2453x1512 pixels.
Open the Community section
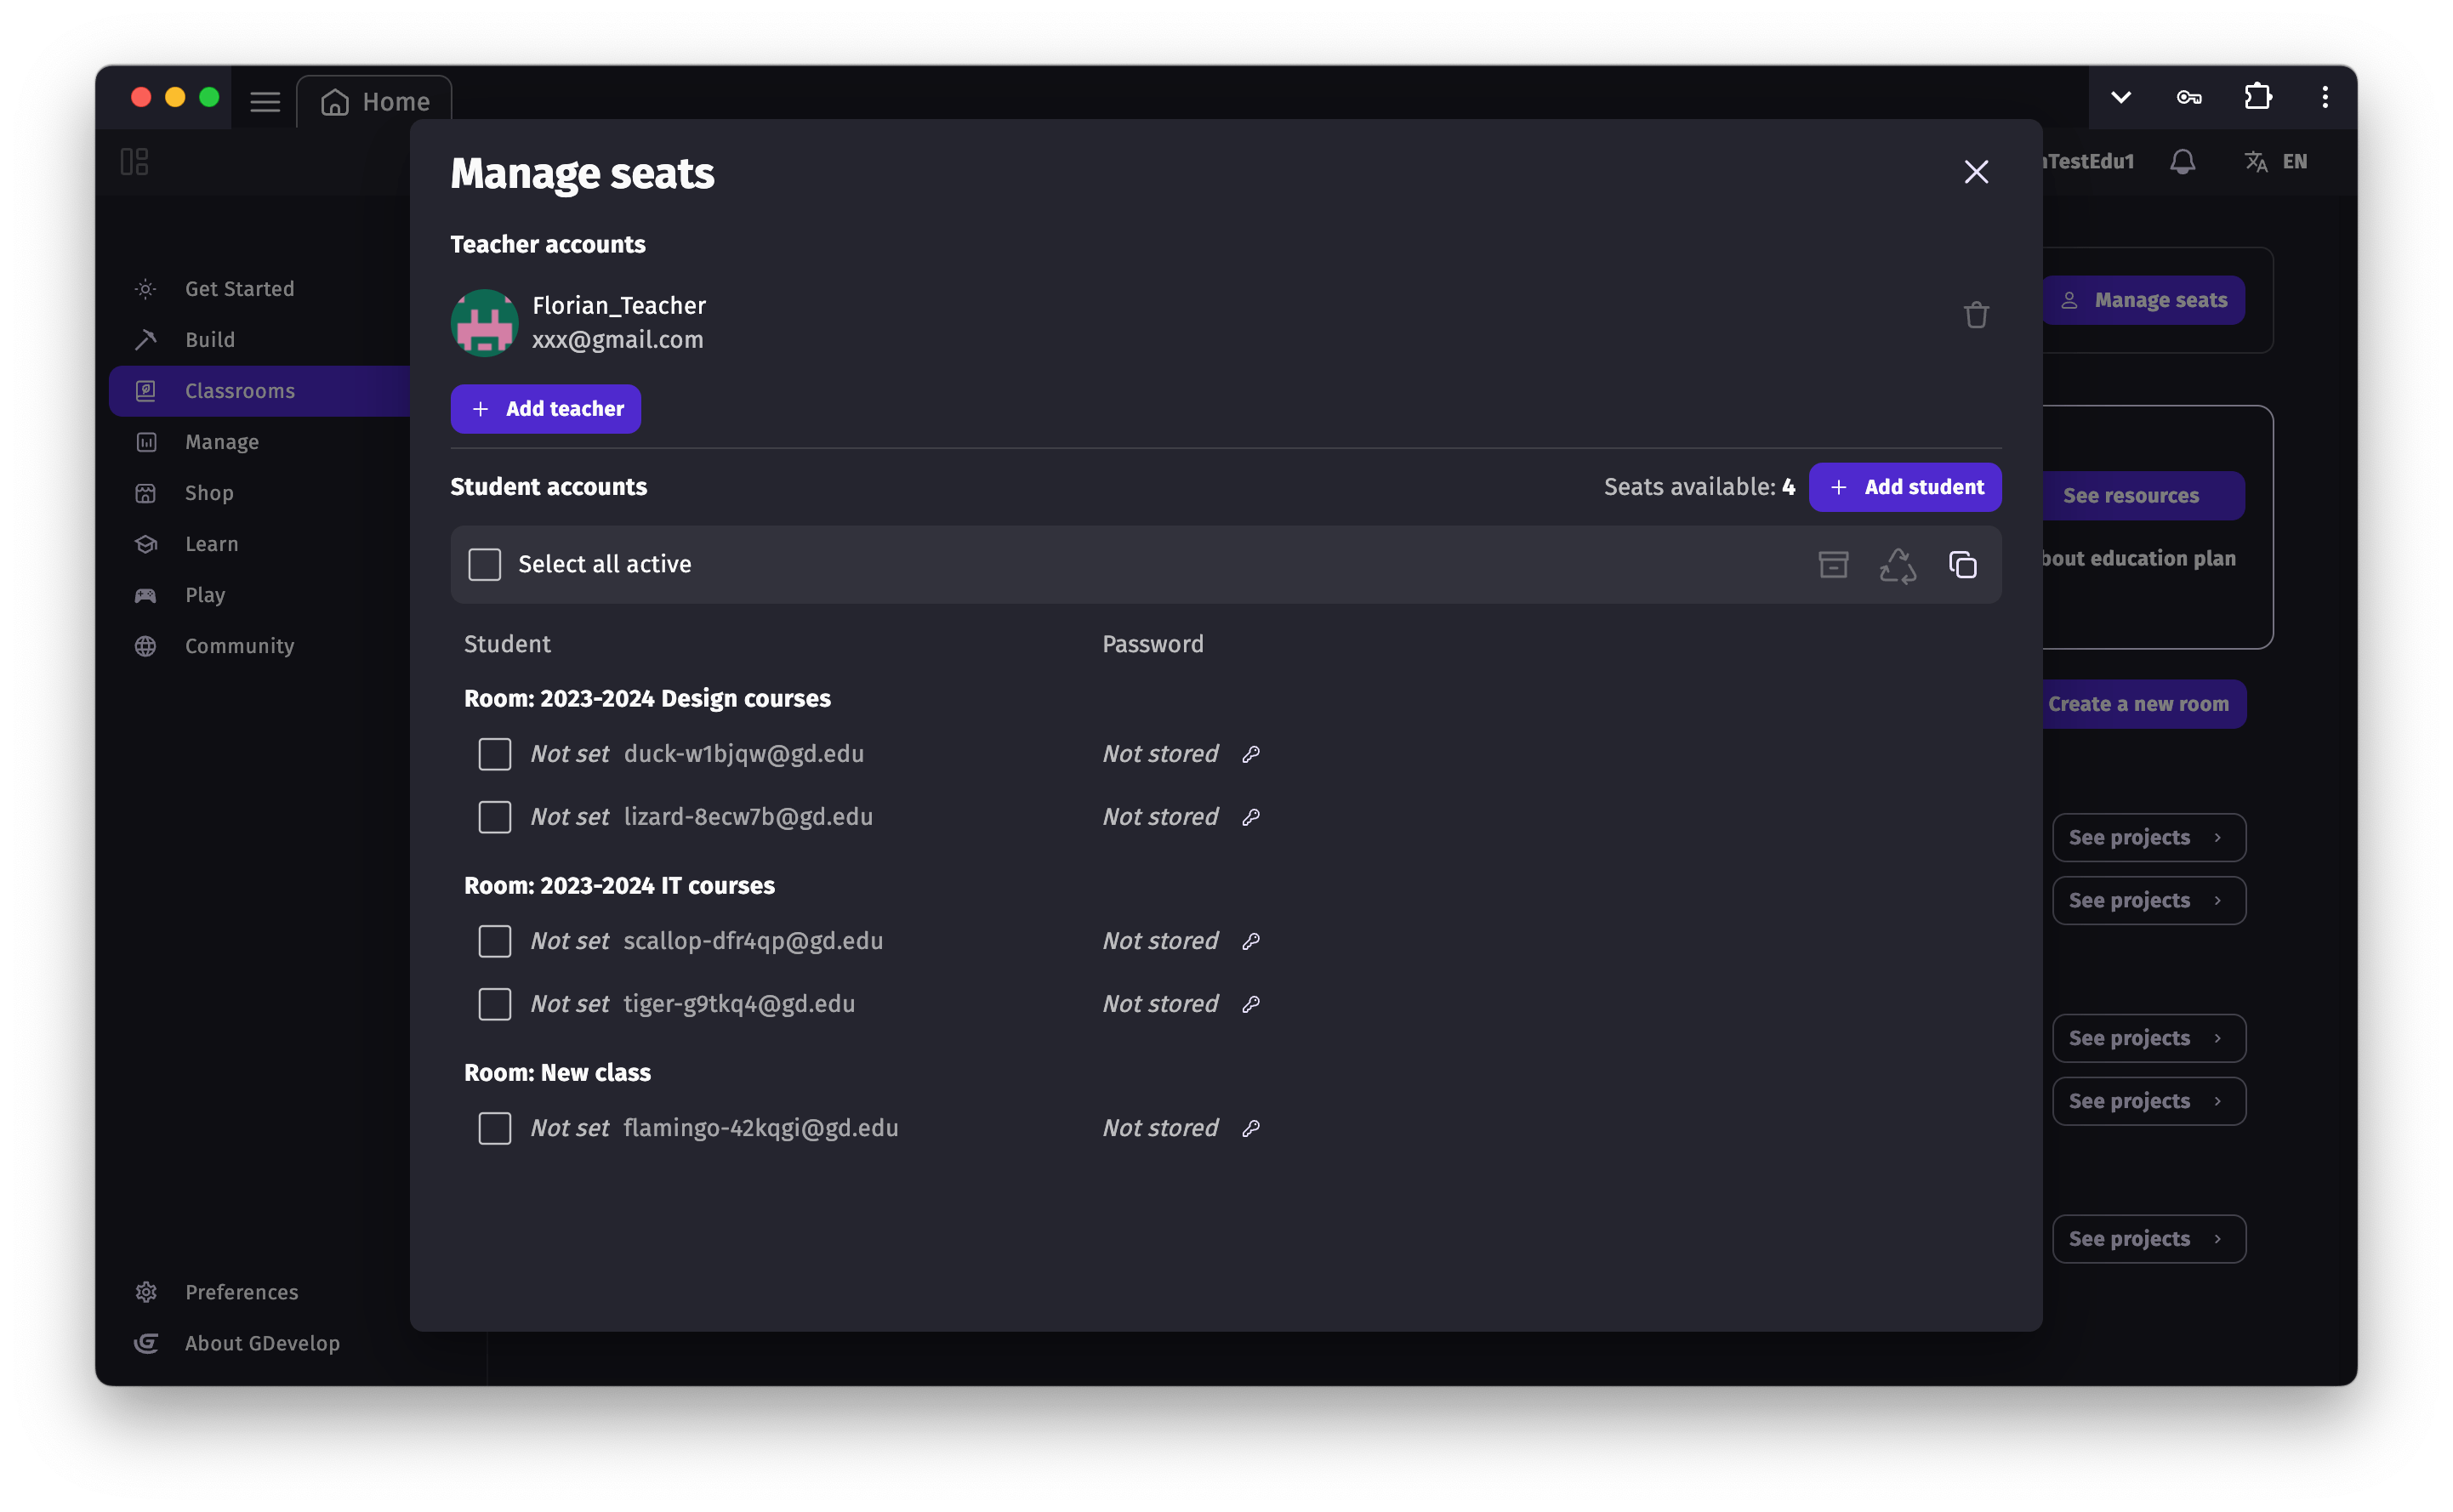pyautogui.click(x=239, y=645)
